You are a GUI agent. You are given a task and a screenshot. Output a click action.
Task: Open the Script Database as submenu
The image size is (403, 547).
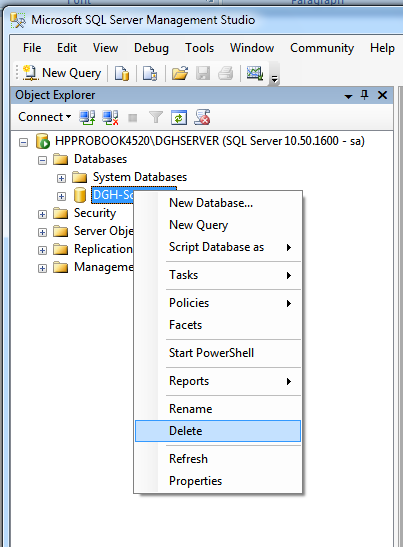[x=218, y=247]
